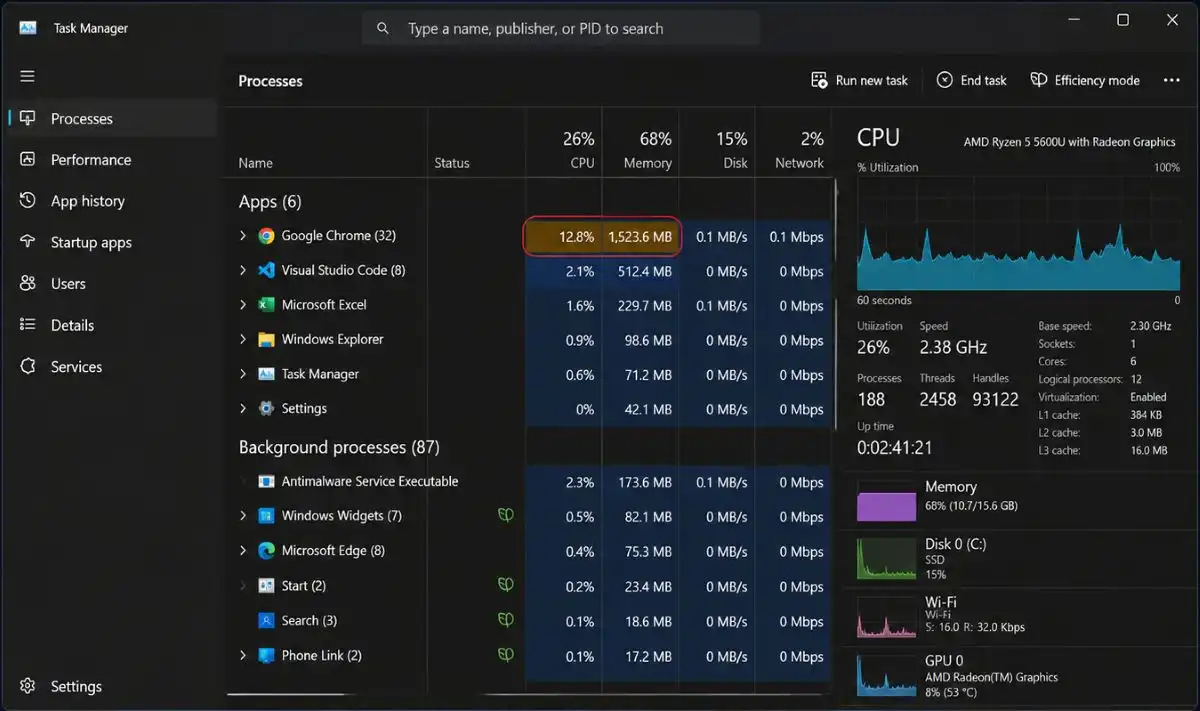Open the Users page
The height and width of the screenshot is (711, 1200).
(113, 284)
